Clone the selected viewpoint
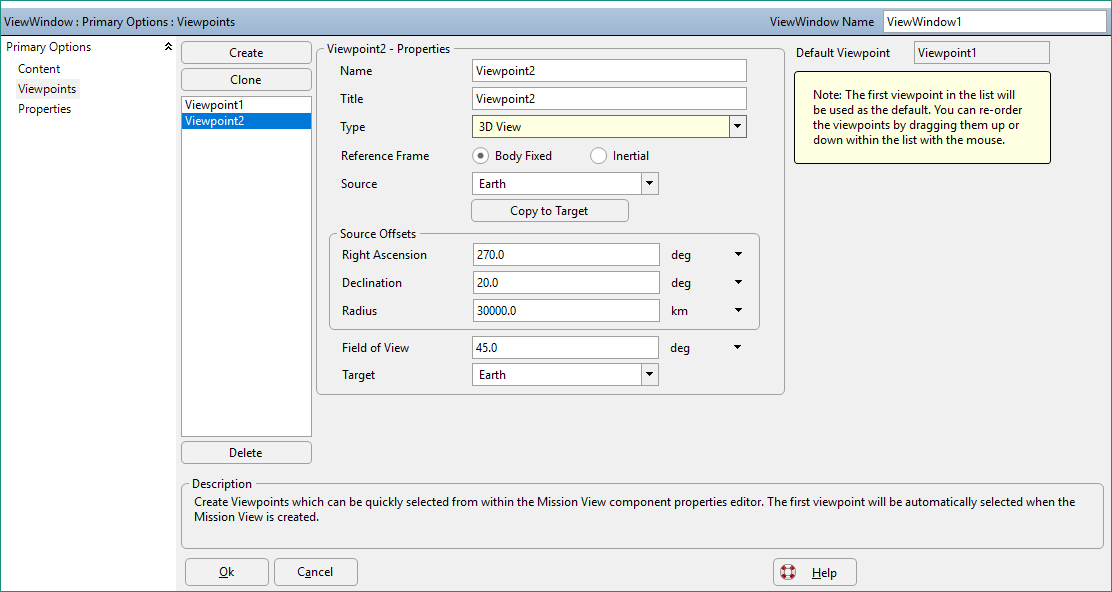1112x592 pixels. (x=245, y=79)
